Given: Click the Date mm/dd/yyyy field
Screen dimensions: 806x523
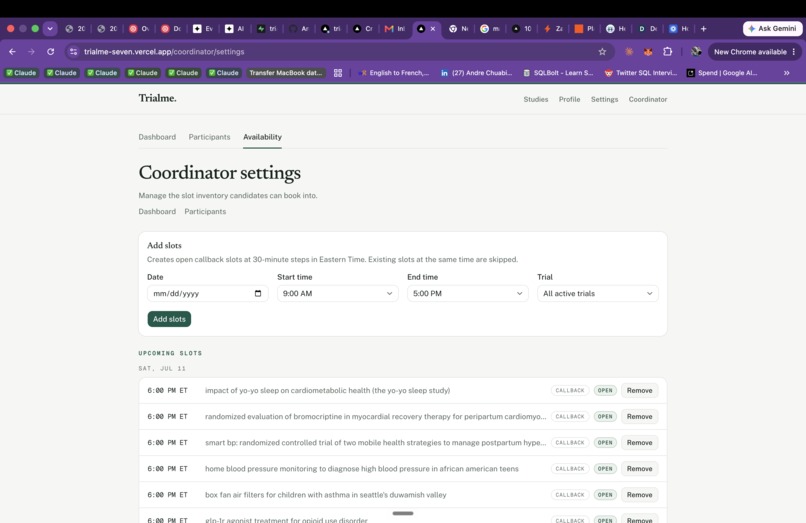Looking at the screenshot, I should point(207,293).
